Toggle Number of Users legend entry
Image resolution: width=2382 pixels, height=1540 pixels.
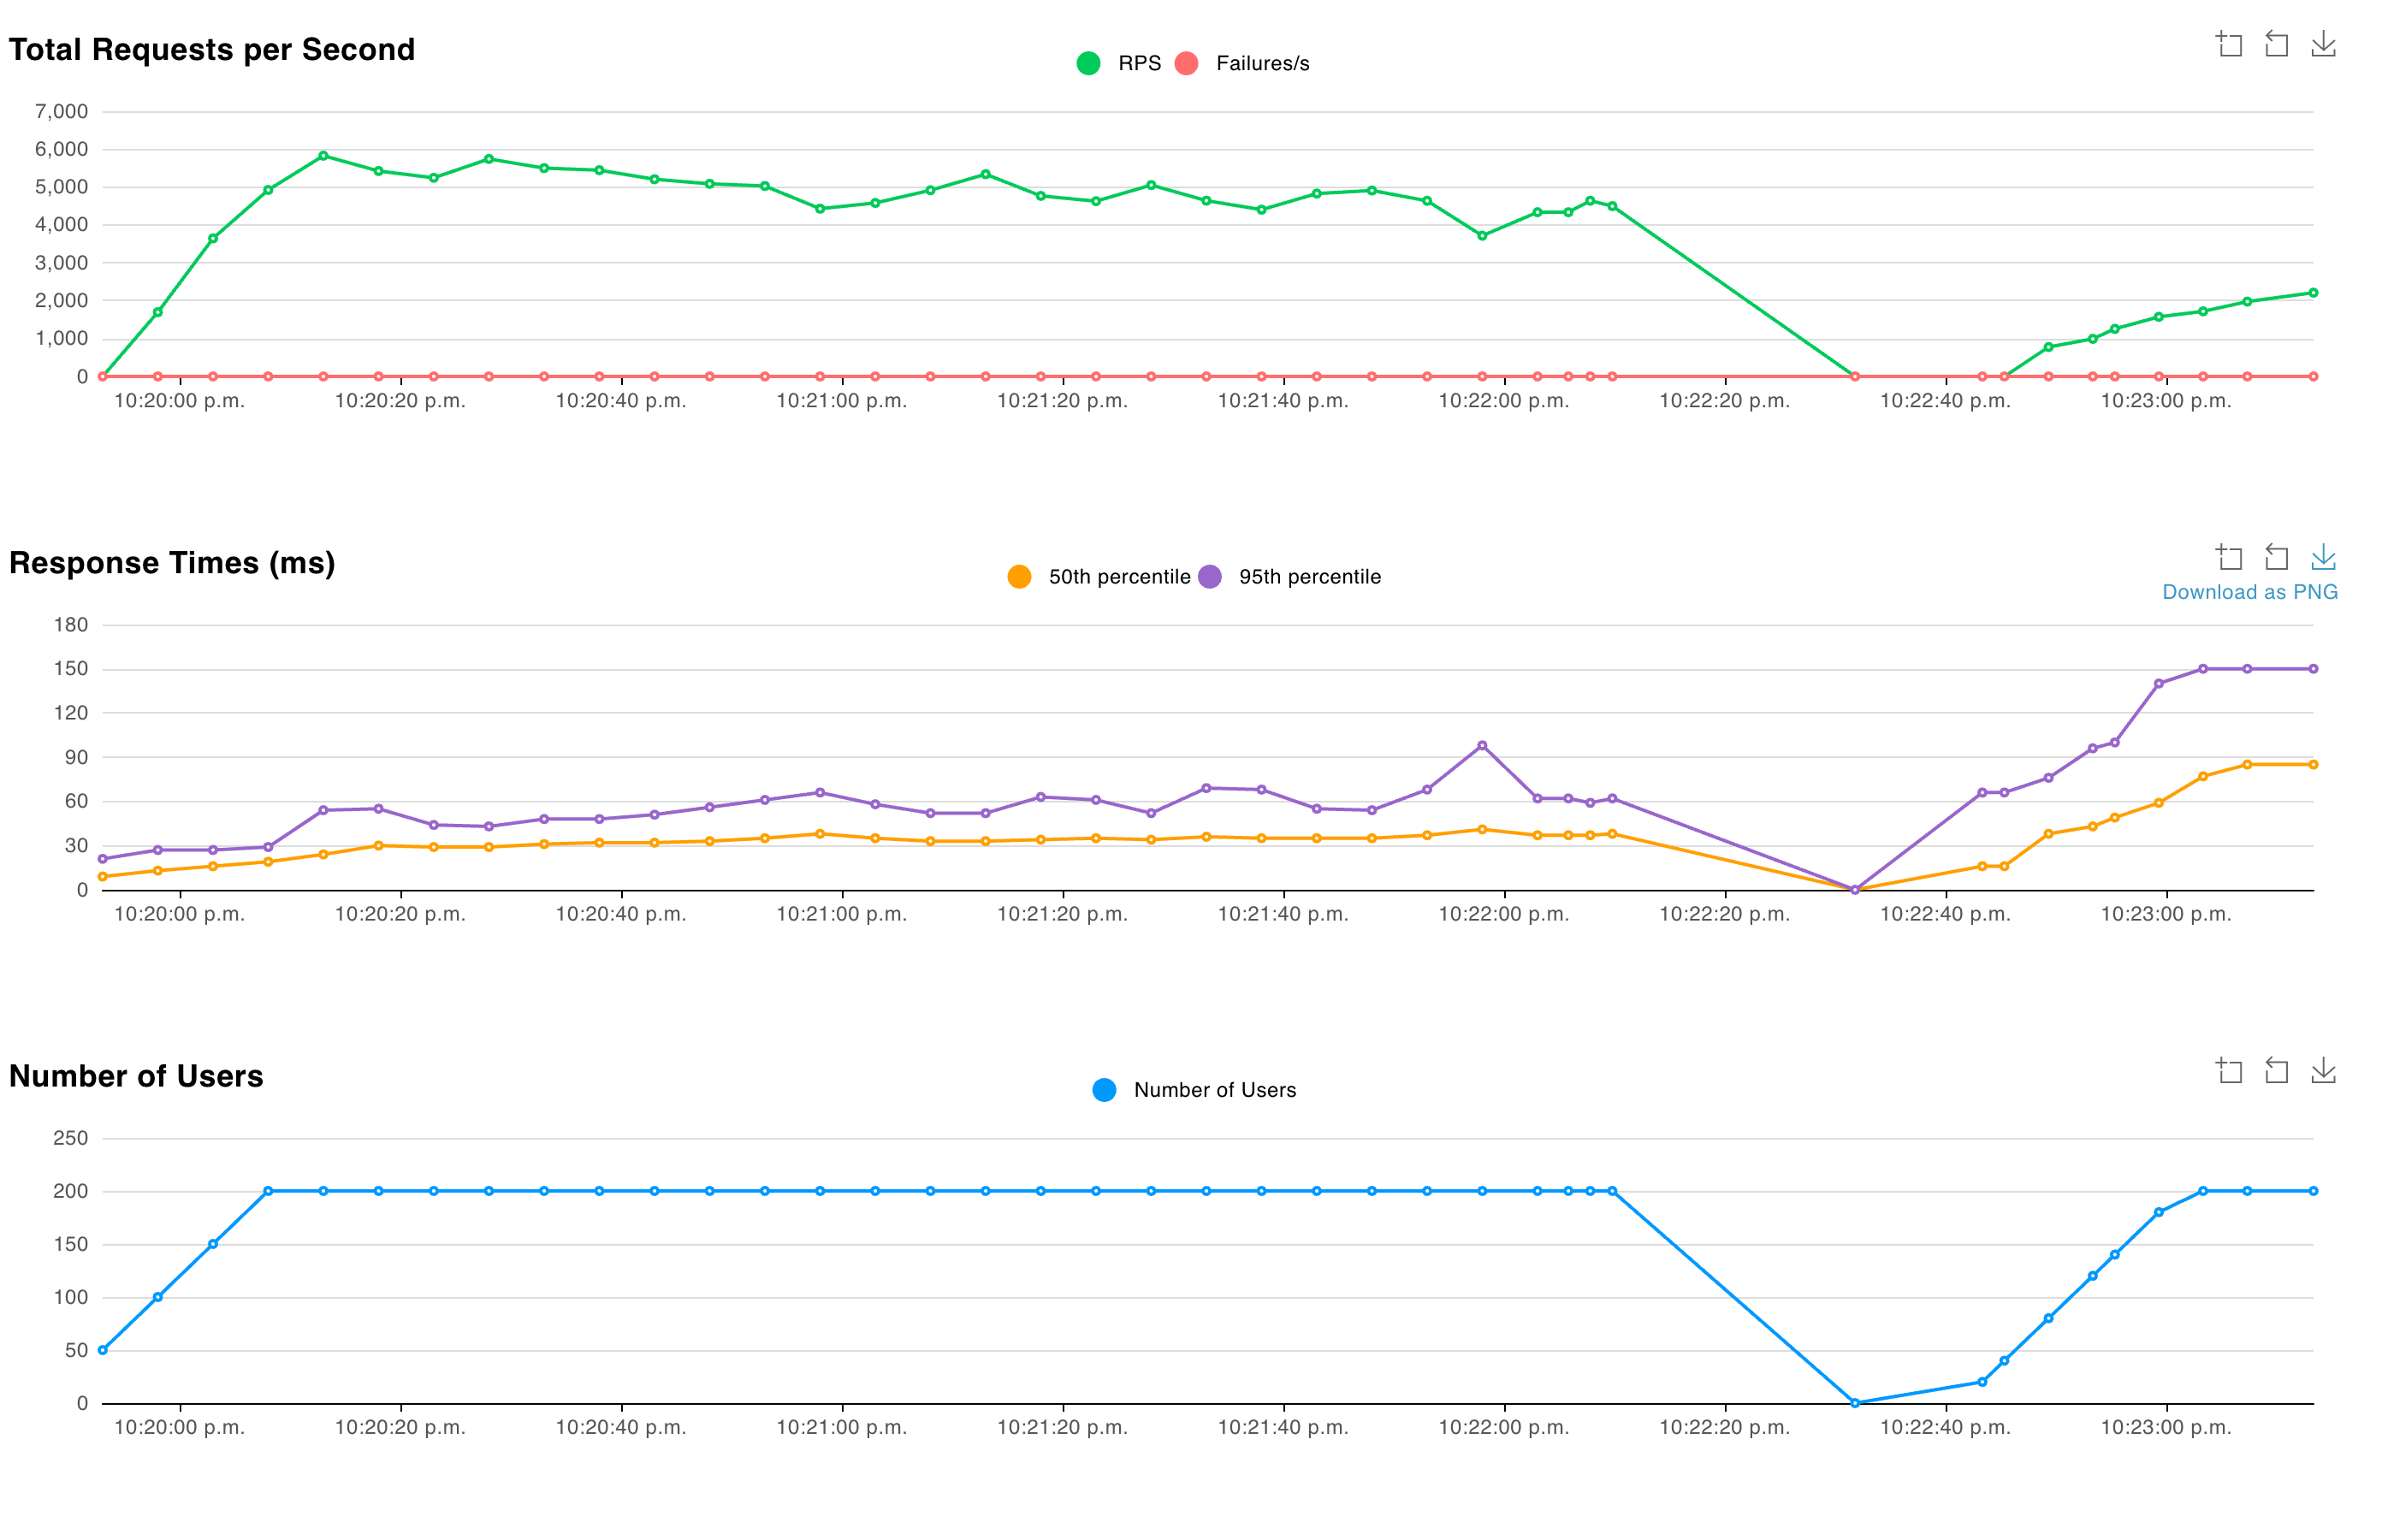[1194, 1090]
